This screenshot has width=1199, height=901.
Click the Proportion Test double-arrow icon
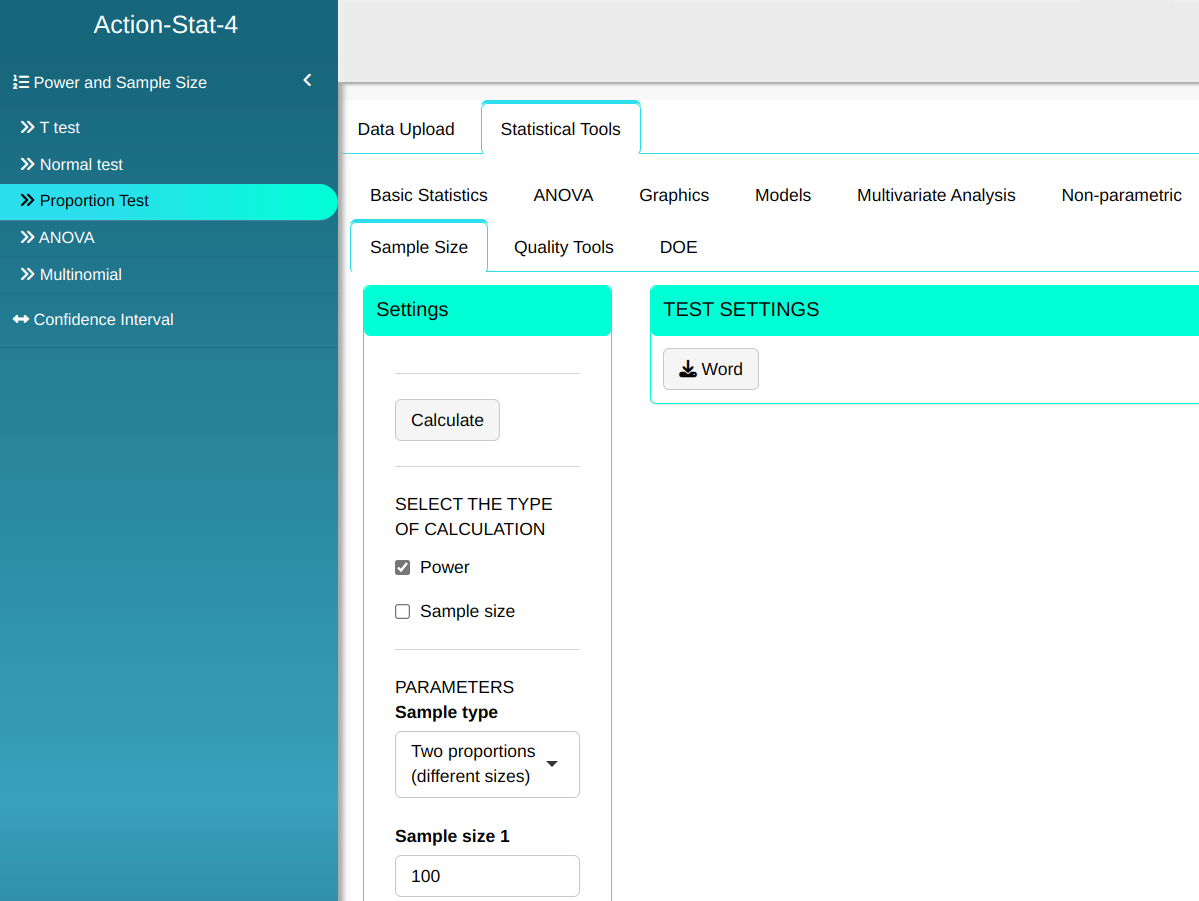point(27,201)
